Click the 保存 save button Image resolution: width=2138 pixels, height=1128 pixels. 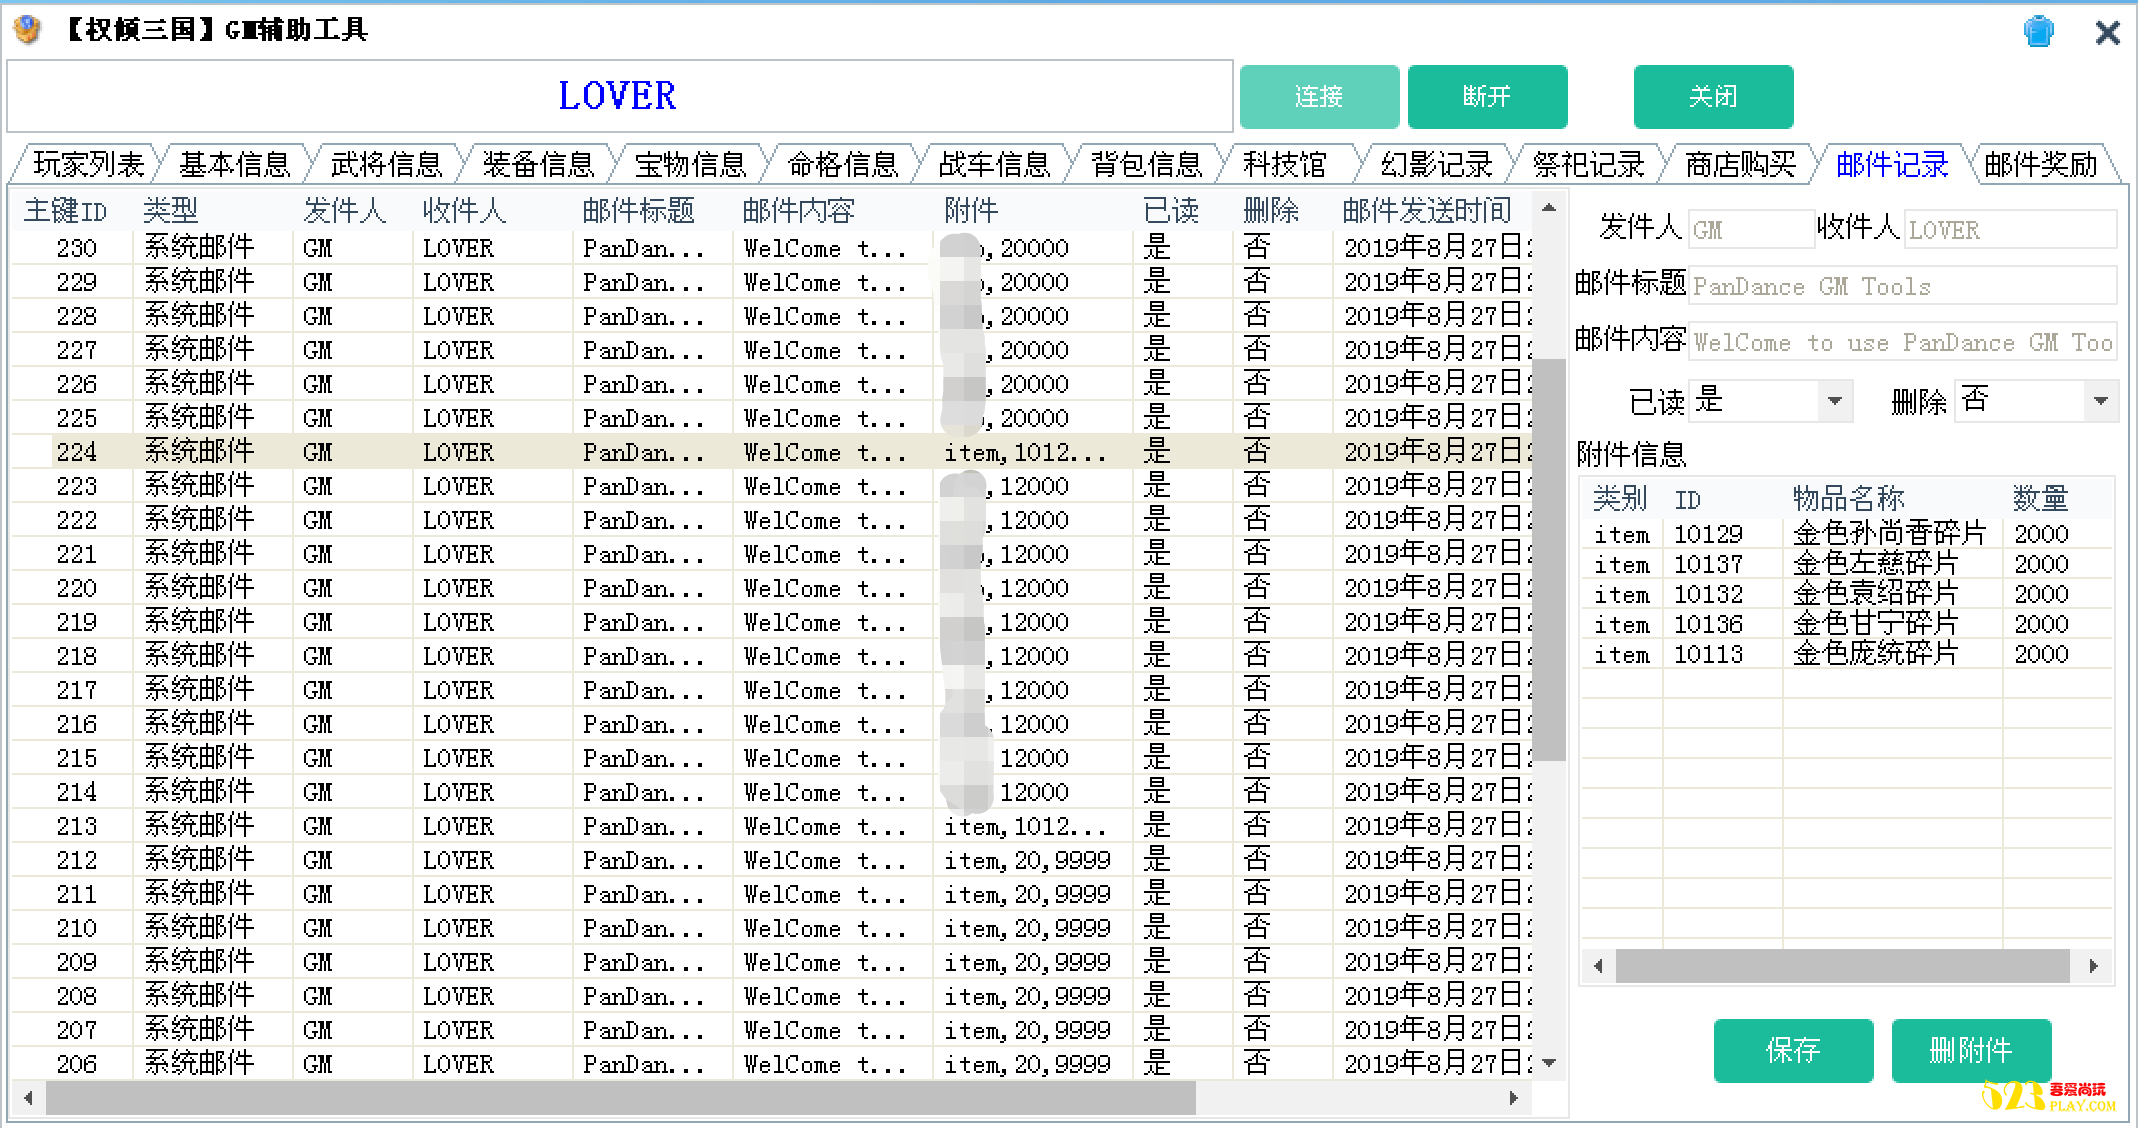point(1793,1050)
